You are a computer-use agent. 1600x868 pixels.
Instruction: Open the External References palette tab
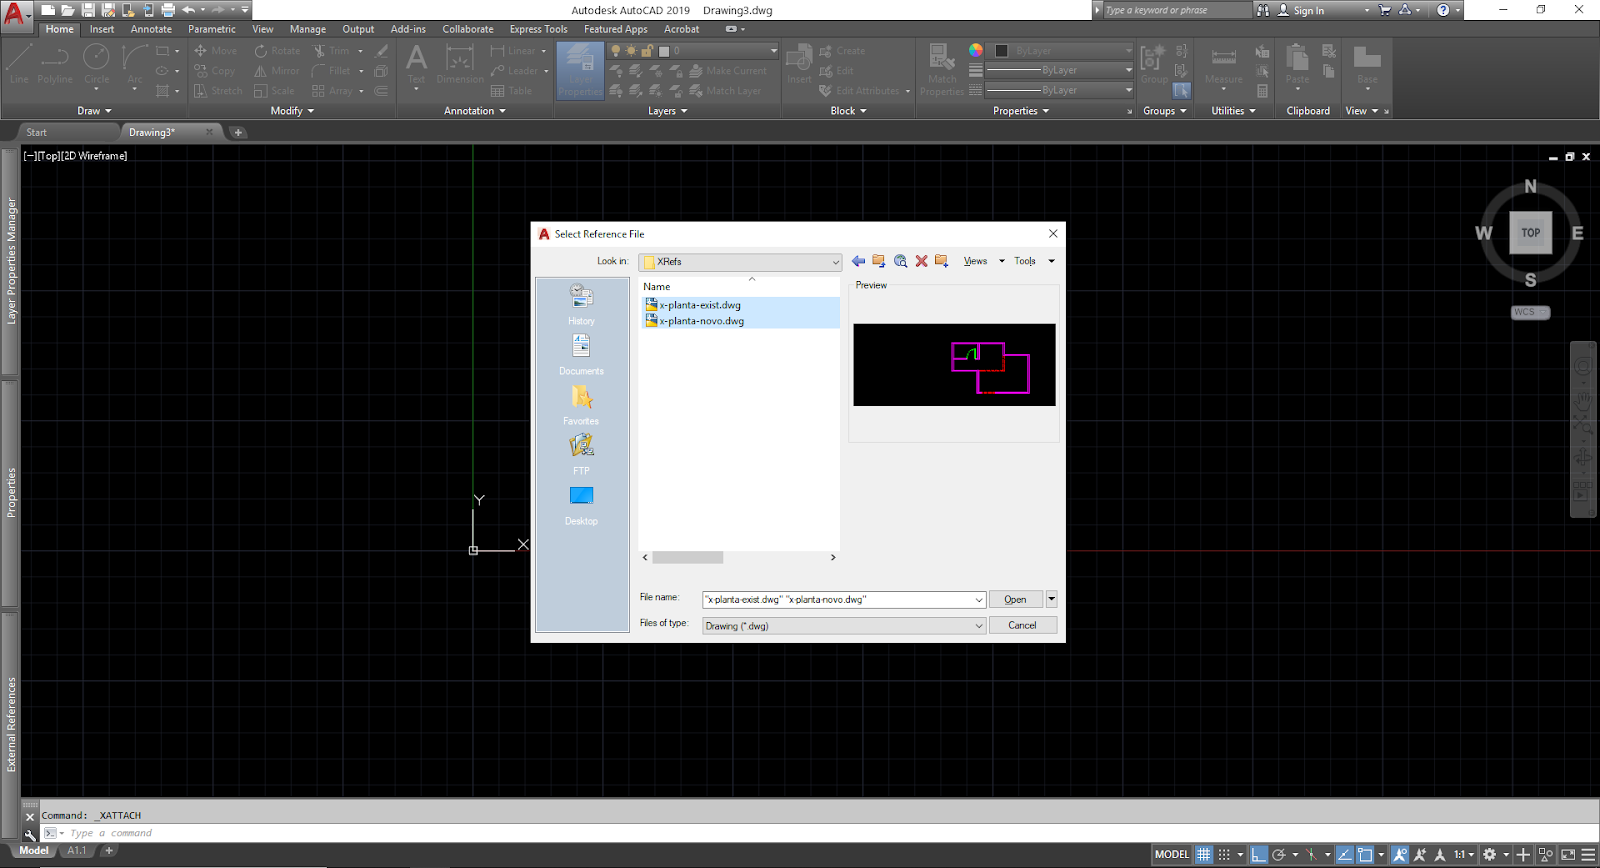11,725
